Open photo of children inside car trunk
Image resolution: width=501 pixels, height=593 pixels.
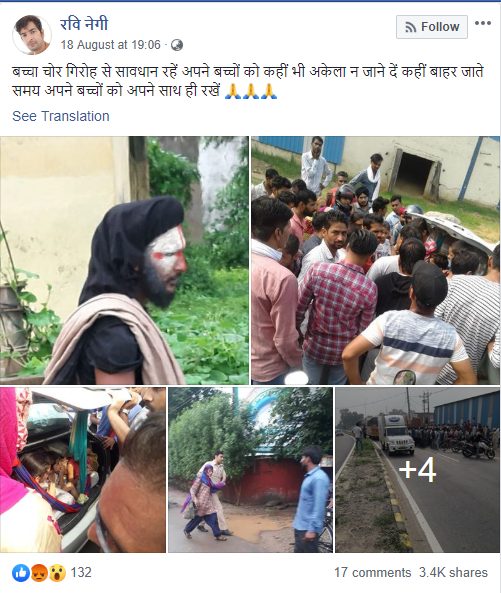tap(83, 470)
